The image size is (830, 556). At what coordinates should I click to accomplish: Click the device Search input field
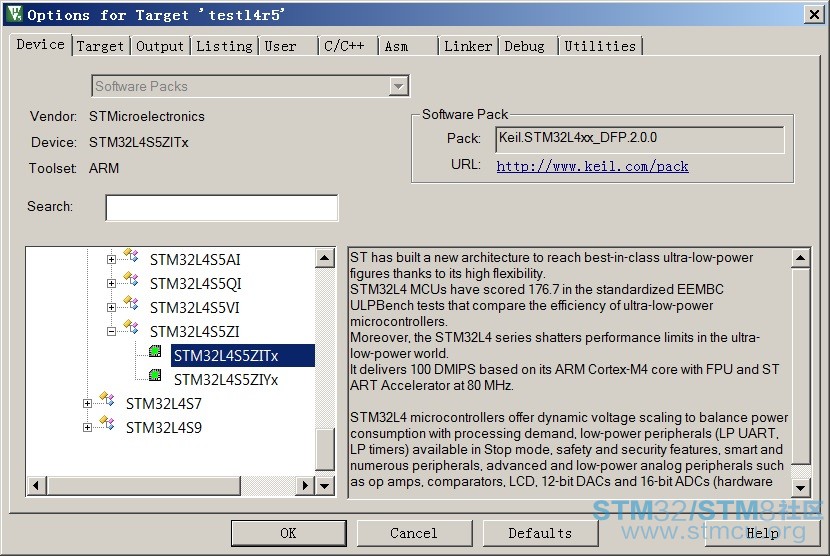tap(222, 208)
